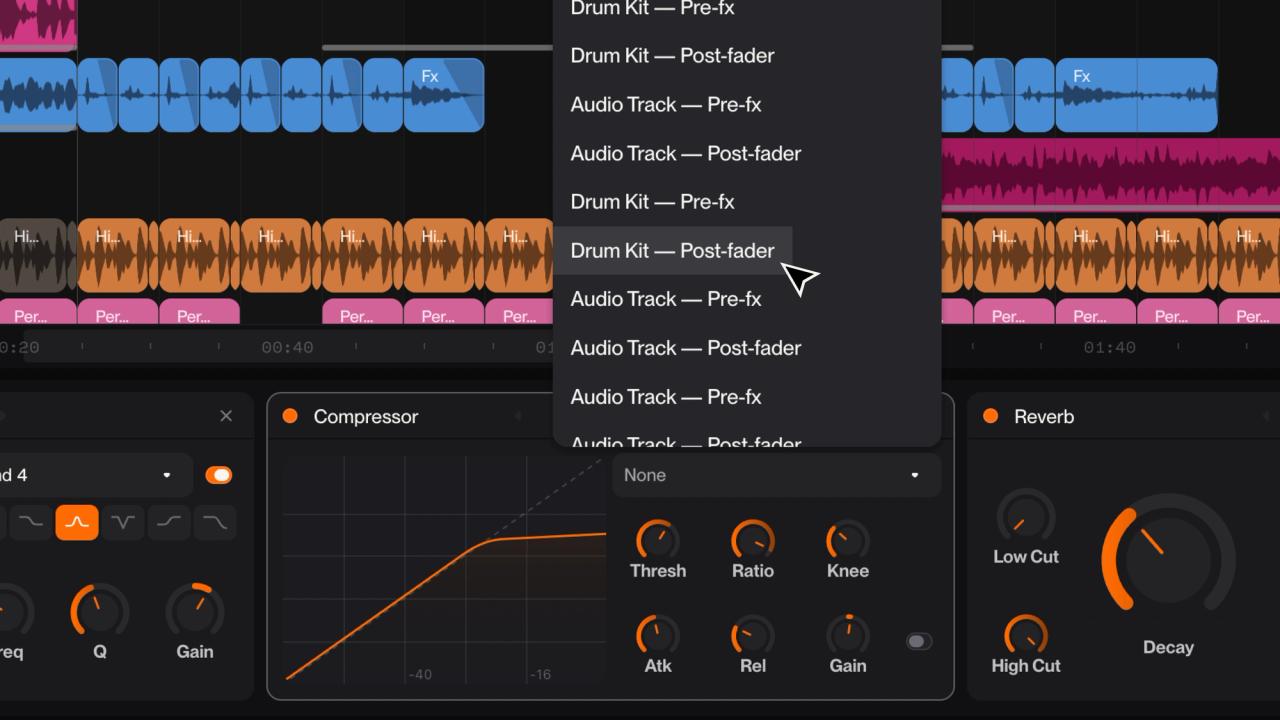This screenshot has width=1280, height=720.
Task: Click the Knee knob
Action: [x=848, y=540]
